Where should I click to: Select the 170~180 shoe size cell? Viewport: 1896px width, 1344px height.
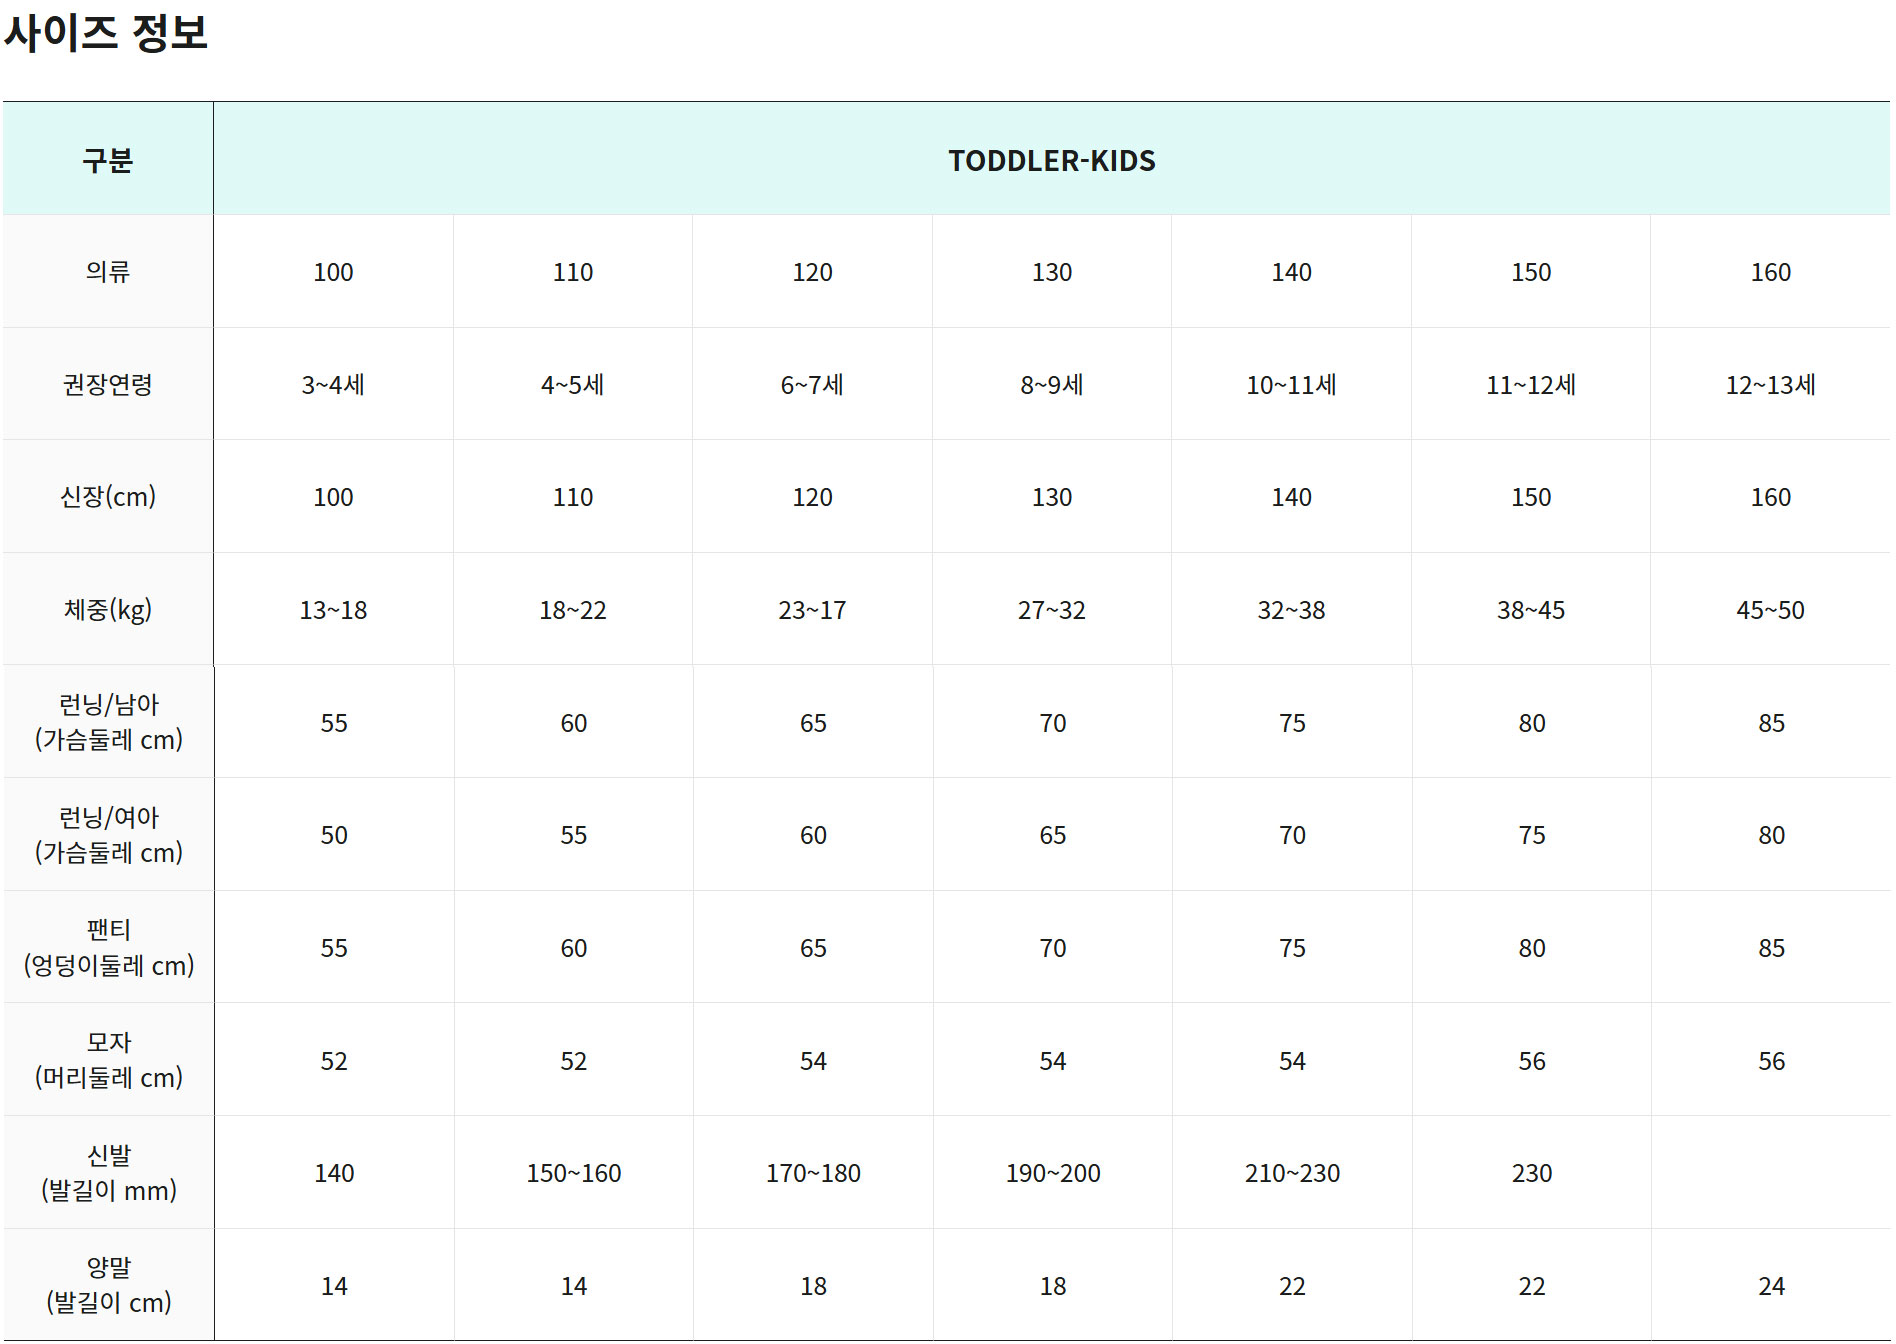coord(813,1173)
